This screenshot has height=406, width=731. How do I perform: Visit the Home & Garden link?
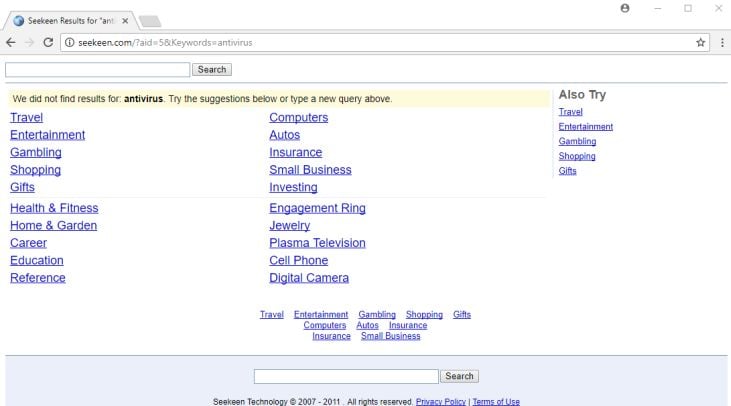coord(54,225)
